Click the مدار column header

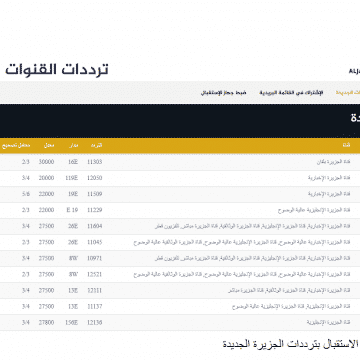point(73,146)
